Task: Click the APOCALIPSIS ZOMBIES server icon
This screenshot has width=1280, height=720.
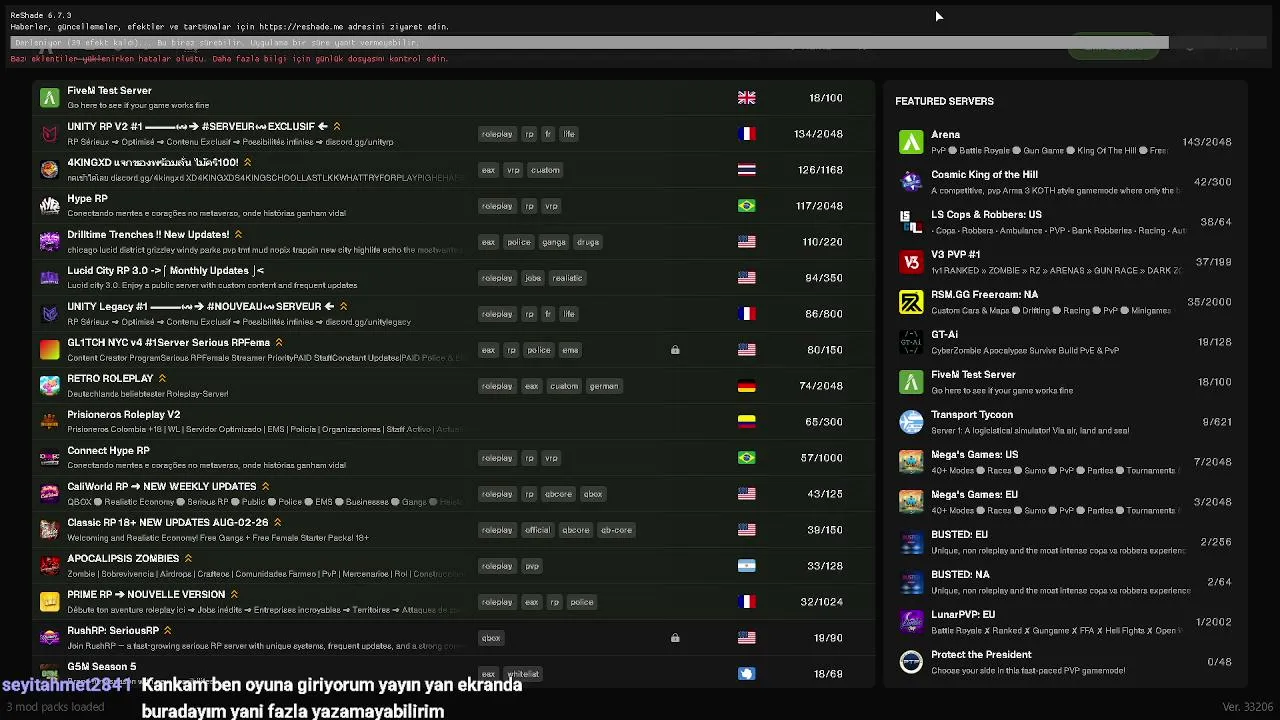Action: tap(49, 566)
